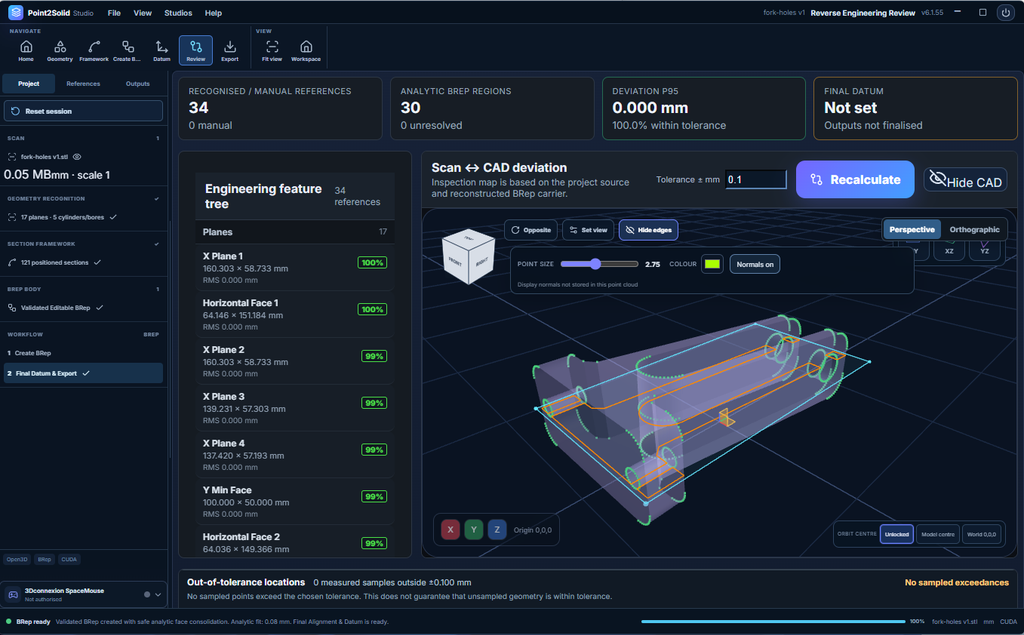Click the Tolerance ± mm input field
Screen dimensions: 1024x635
pyautogui.click(x=756, y=180)
